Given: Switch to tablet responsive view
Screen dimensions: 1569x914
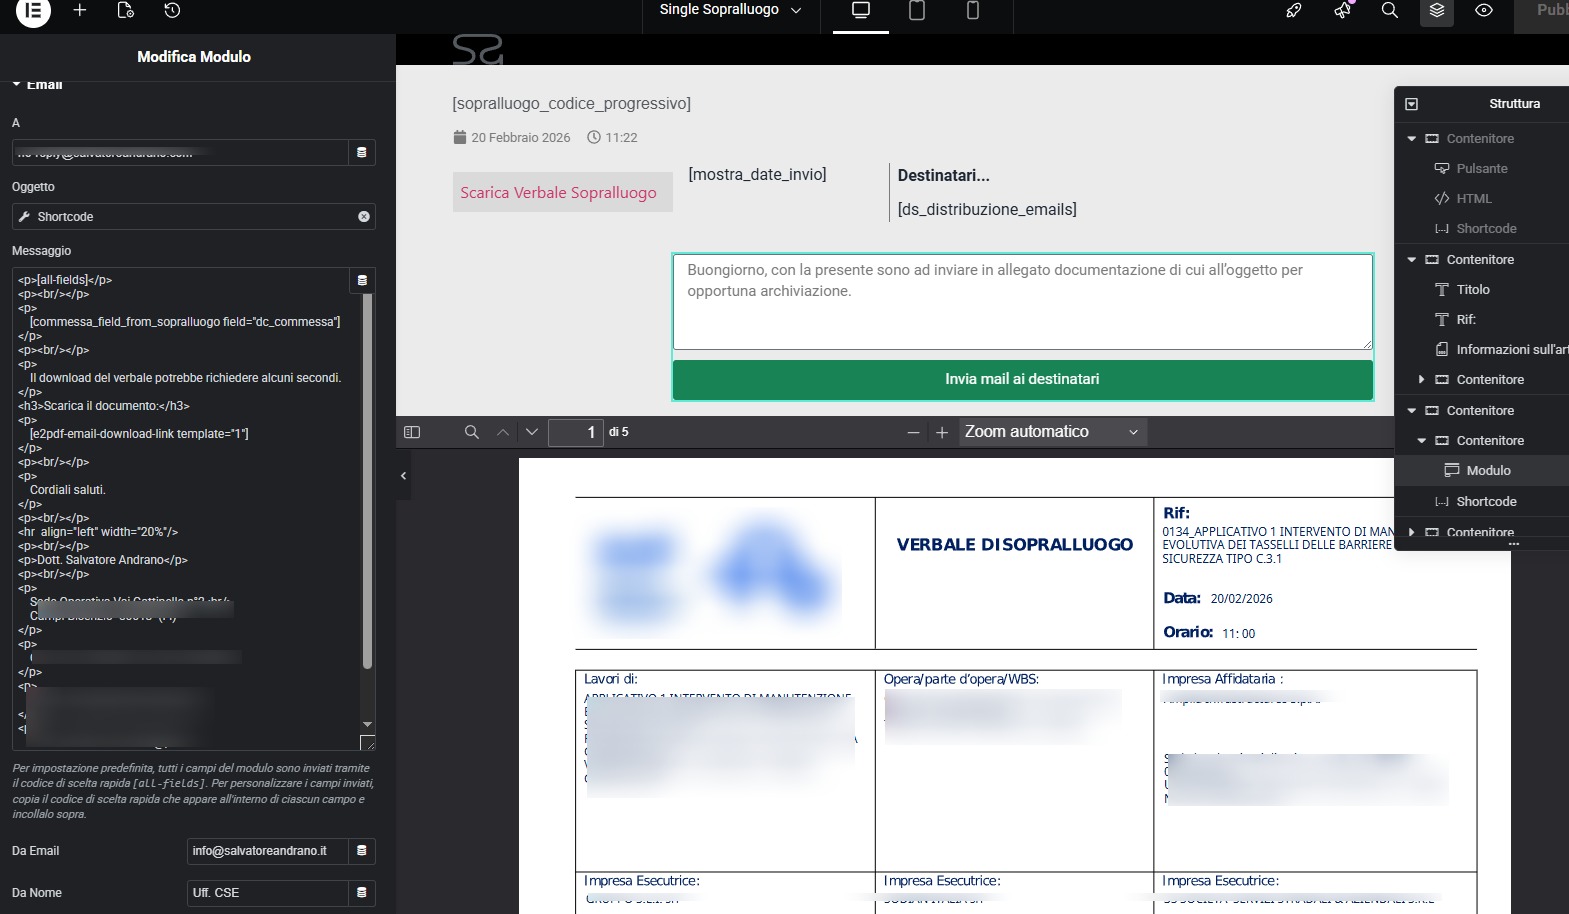Looking at the screenshot, I should coord(916,11).
